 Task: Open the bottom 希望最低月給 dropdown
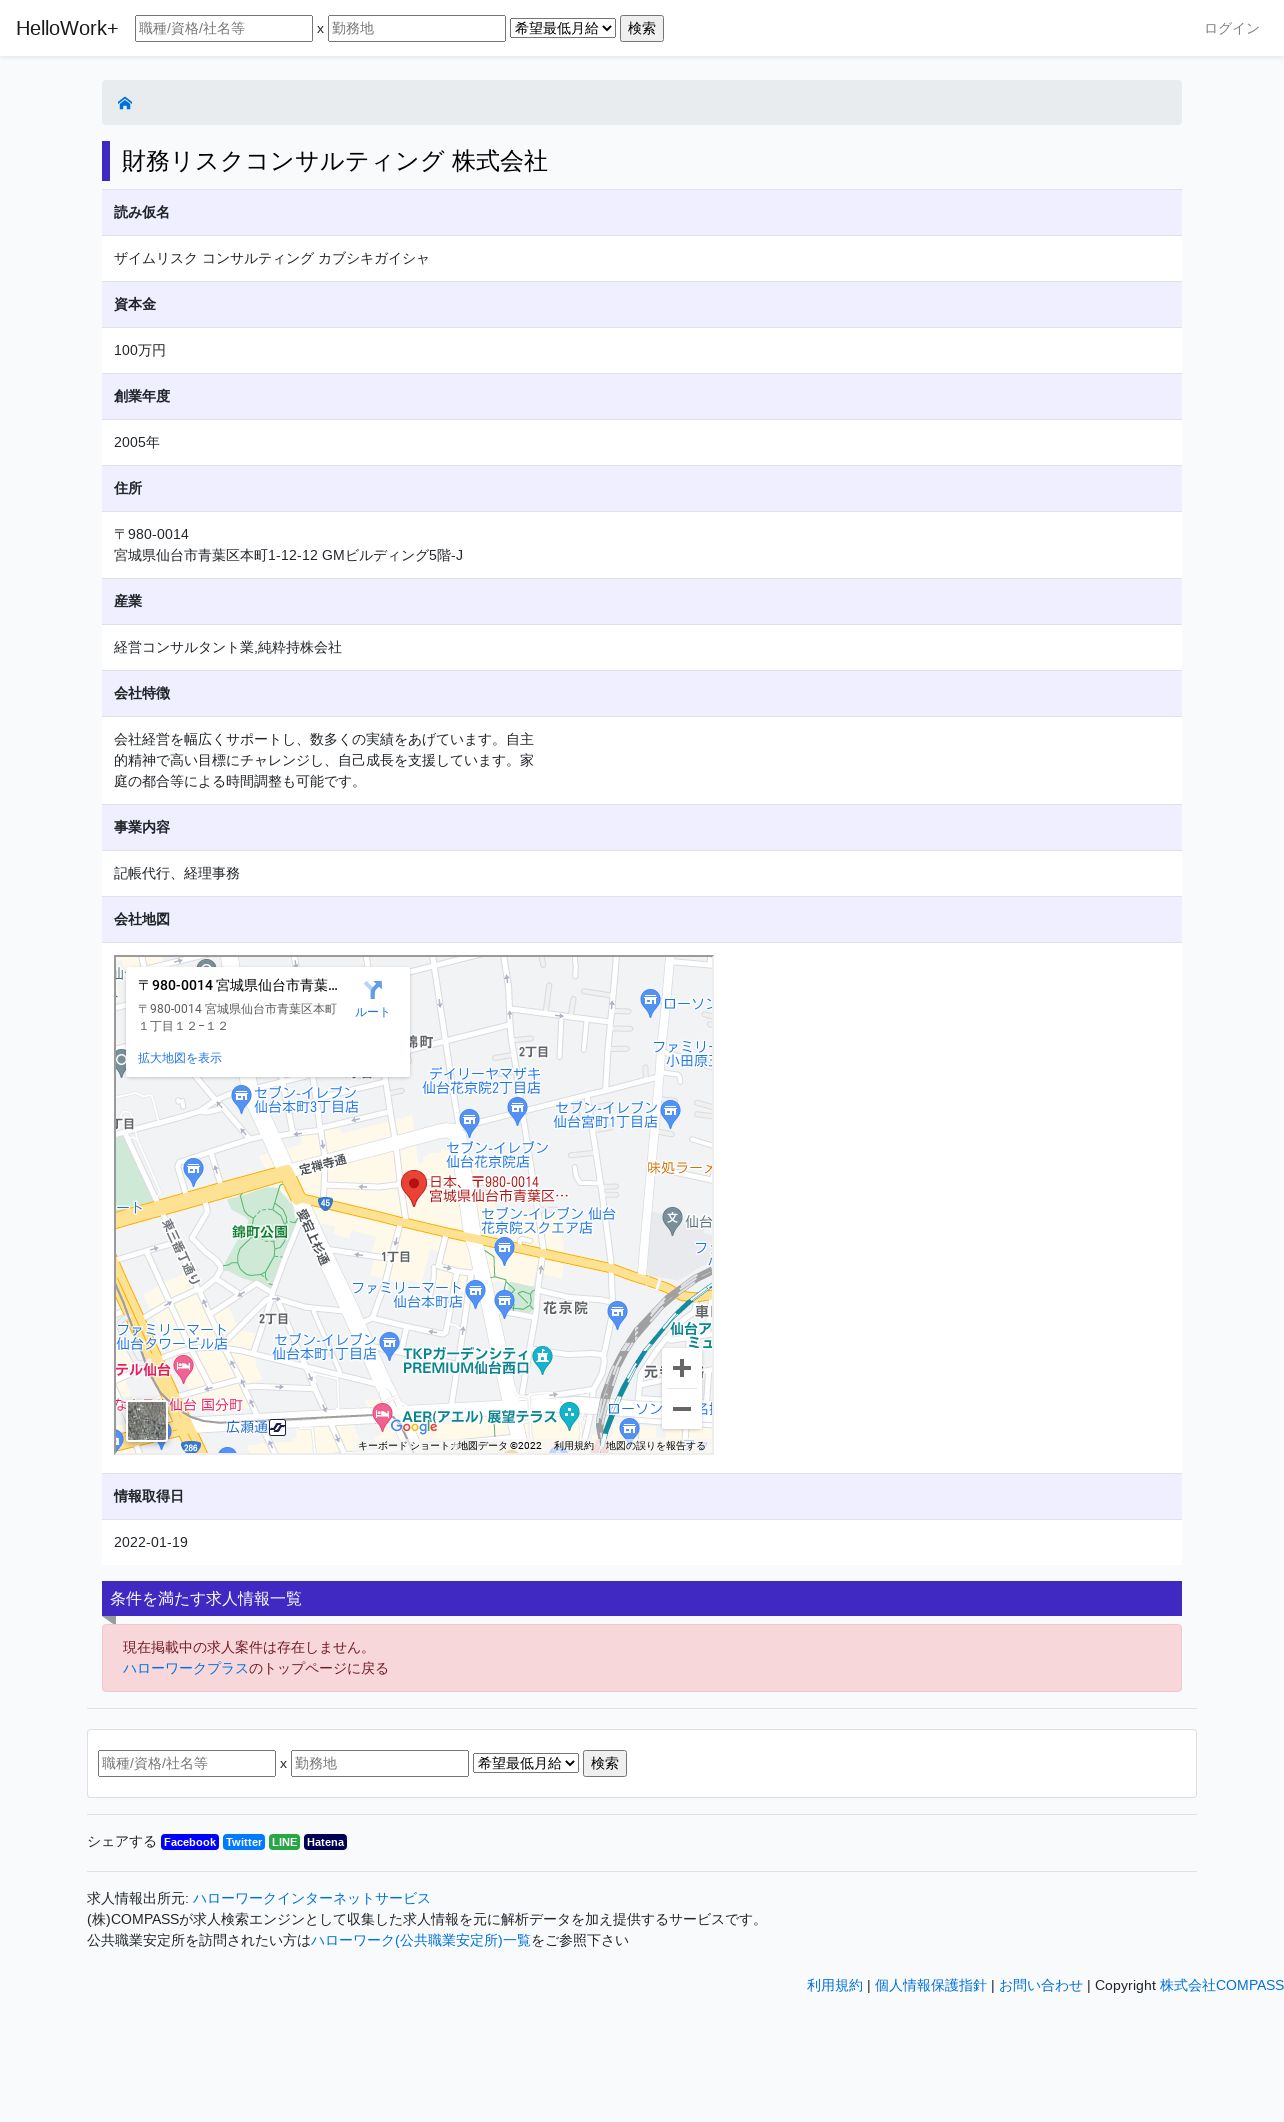click(x=526, y=1763)
